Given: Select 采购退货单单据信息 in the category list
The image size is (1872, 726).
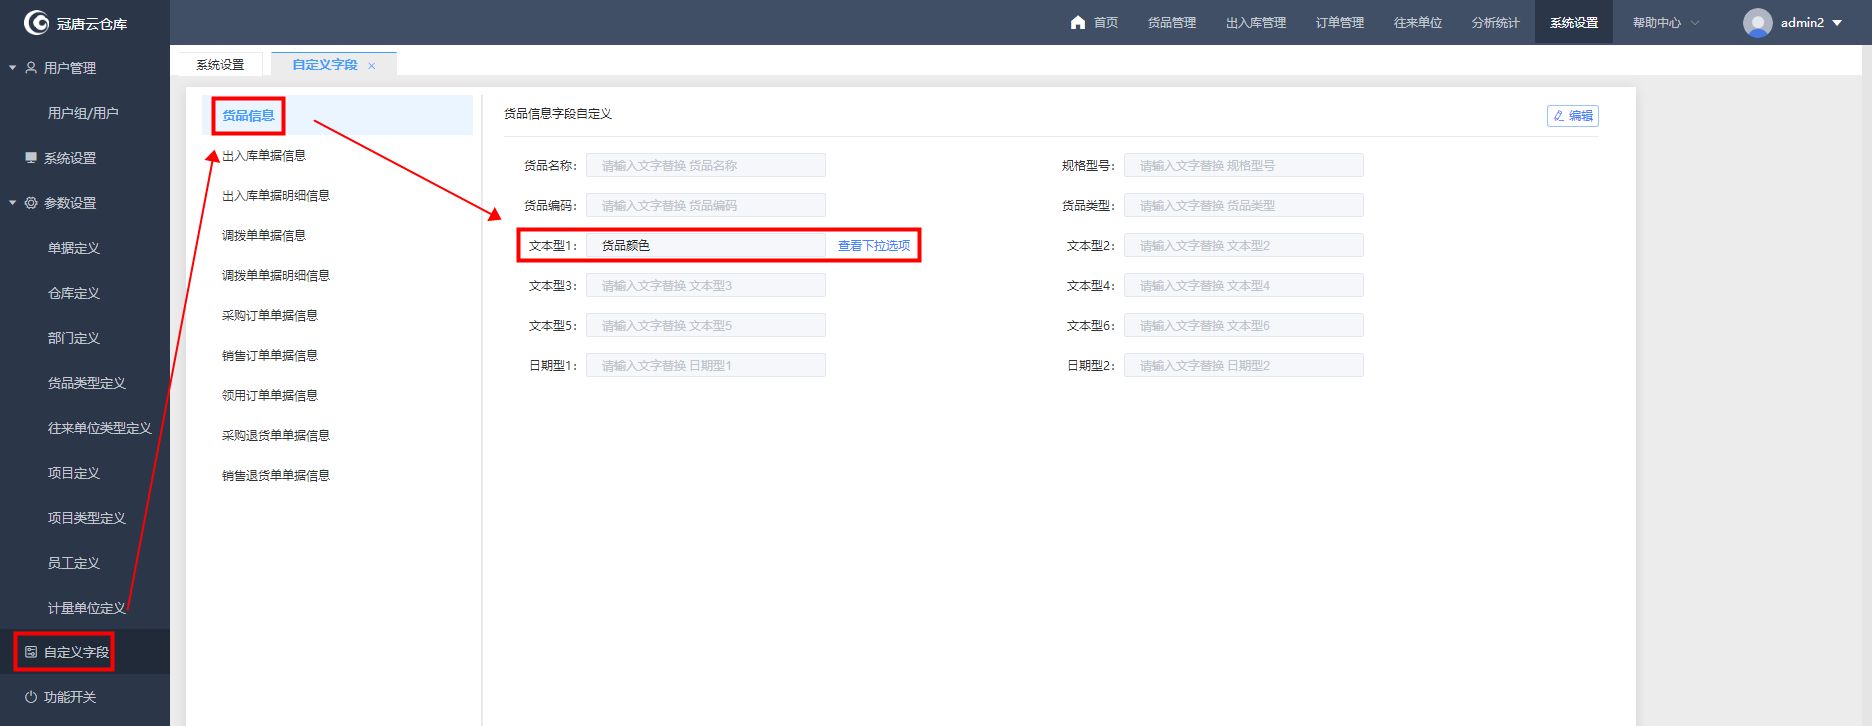Looking at the screenshot, I should 276,436.
